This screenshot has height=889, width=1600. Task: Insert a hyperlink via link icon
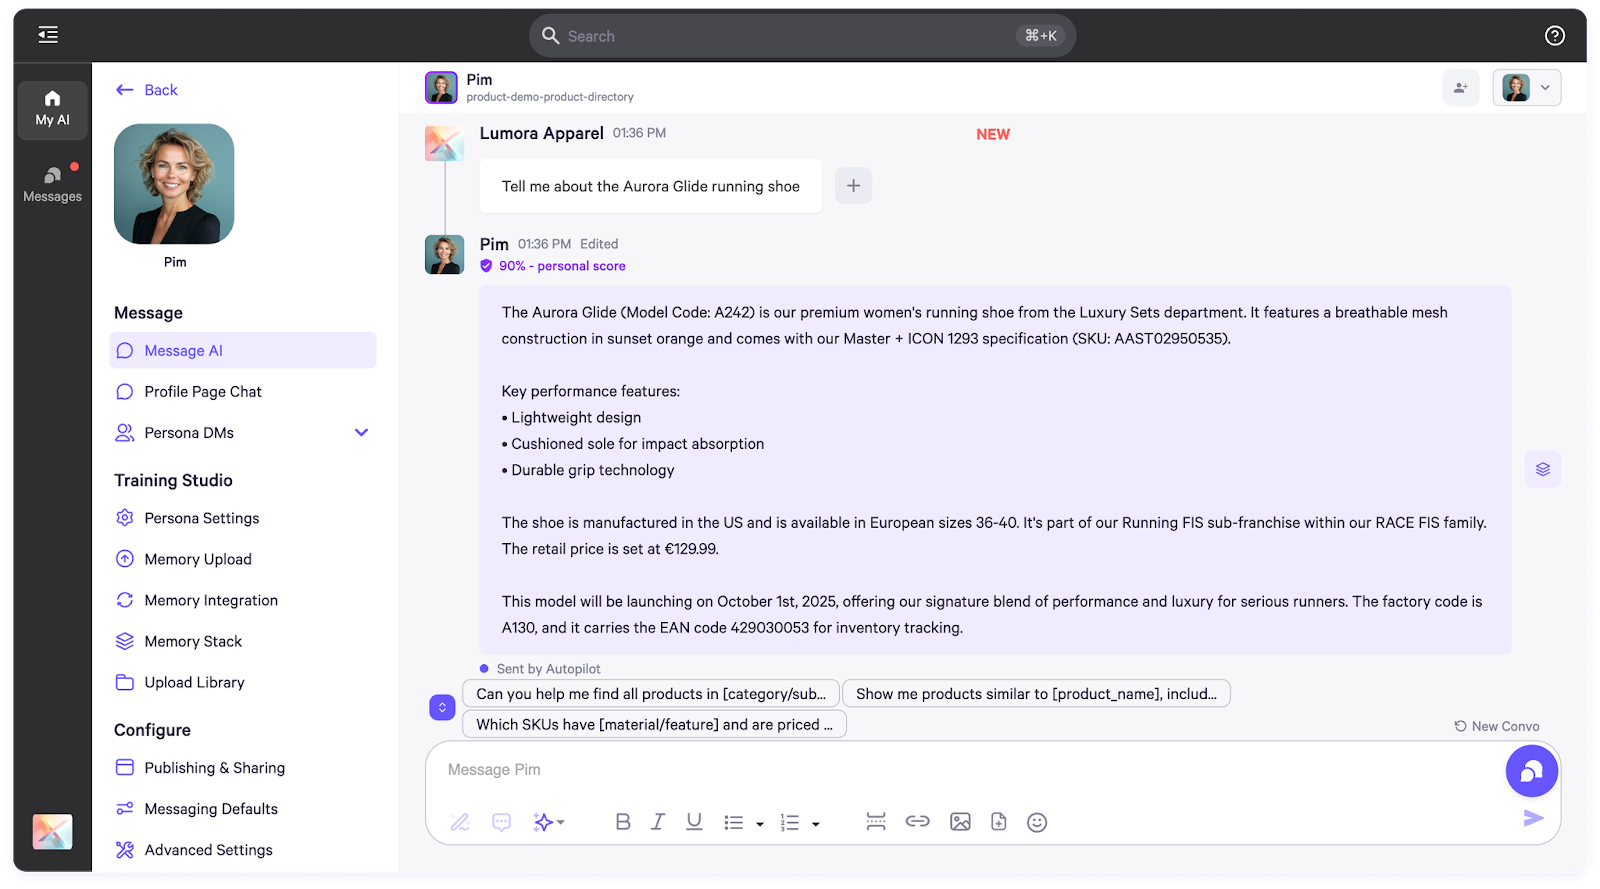click(918, 822)
